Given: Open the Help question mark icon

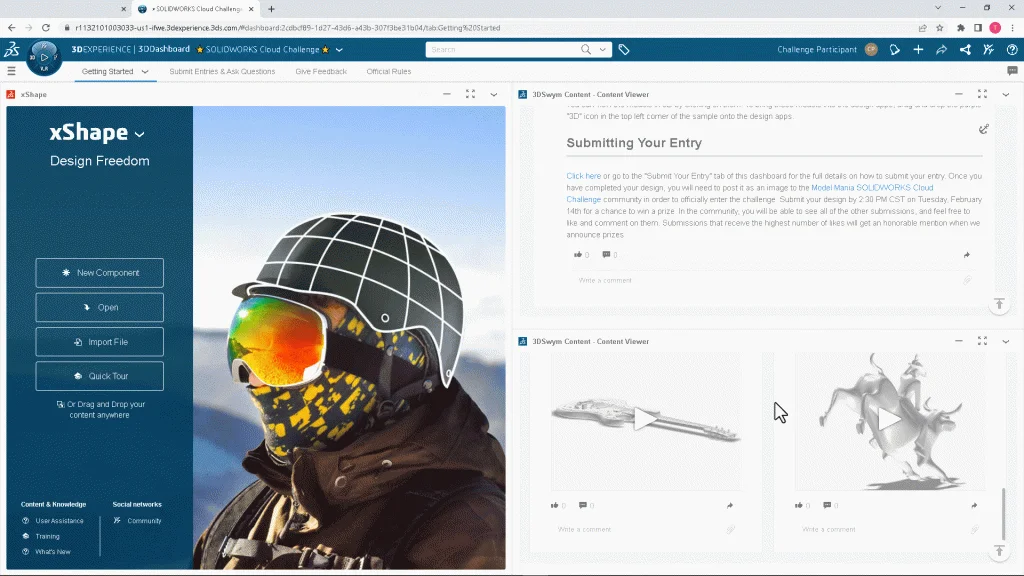Looking at the screenshot, I should pos(1011,49).
